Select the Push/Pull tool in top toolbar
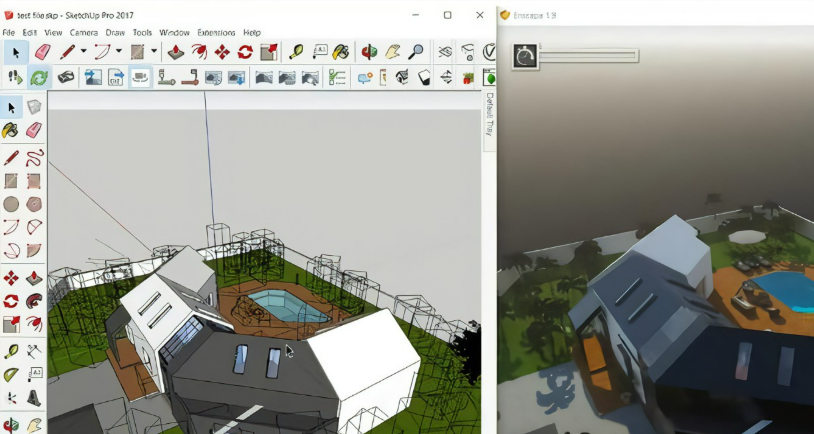This screenshot has height=434, width=814. tap(175, 52)
